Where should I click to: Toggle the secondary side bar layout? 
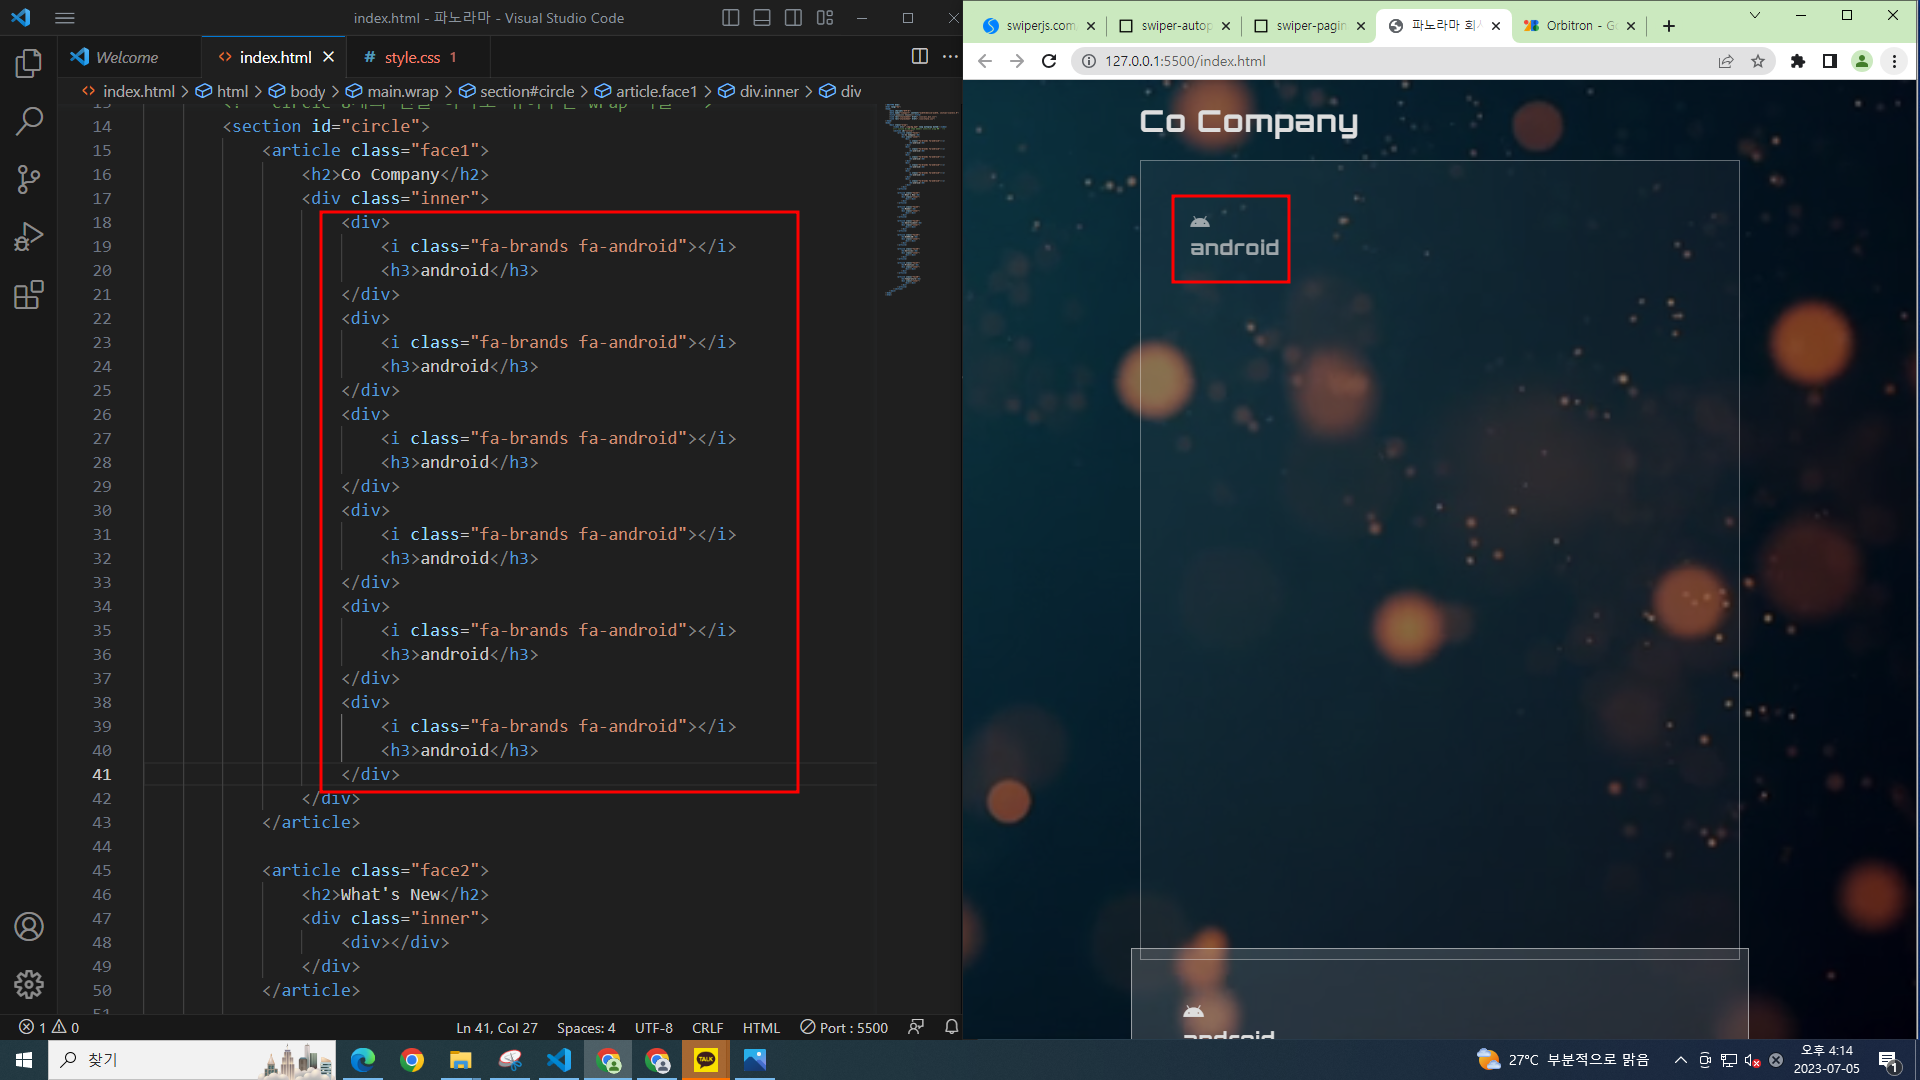pyautogui.click(x=793, y=18)
